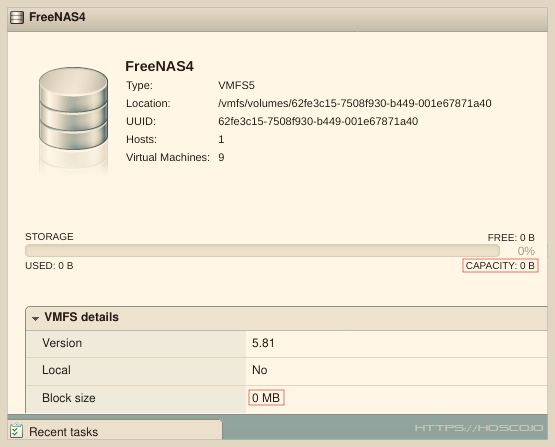Click the Location path /vmfs/volumes value
Image resolution: width=555 pixels, height=447 pixels.
(x=355, y=103)
